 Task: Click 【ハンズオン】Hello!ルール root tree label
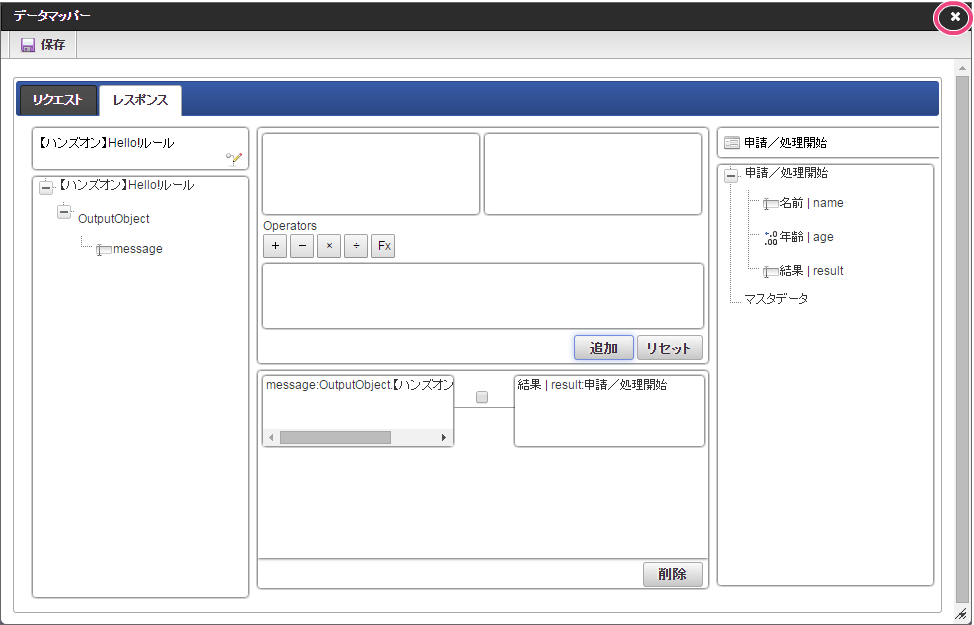click(x=125, y=185)
